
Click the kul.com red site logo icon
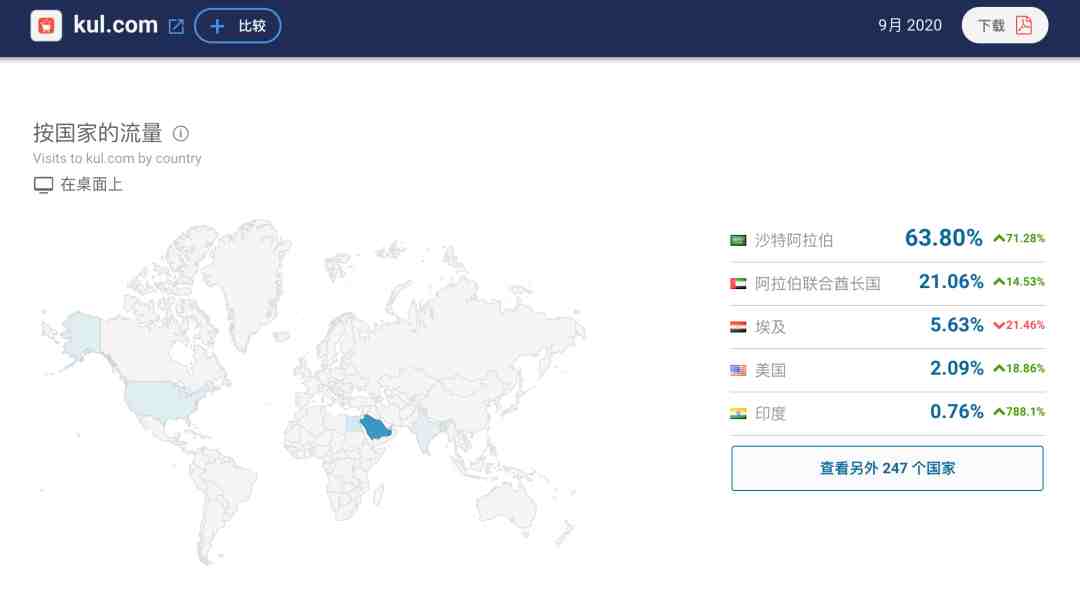pyautogui.click(x=46, y=26)
